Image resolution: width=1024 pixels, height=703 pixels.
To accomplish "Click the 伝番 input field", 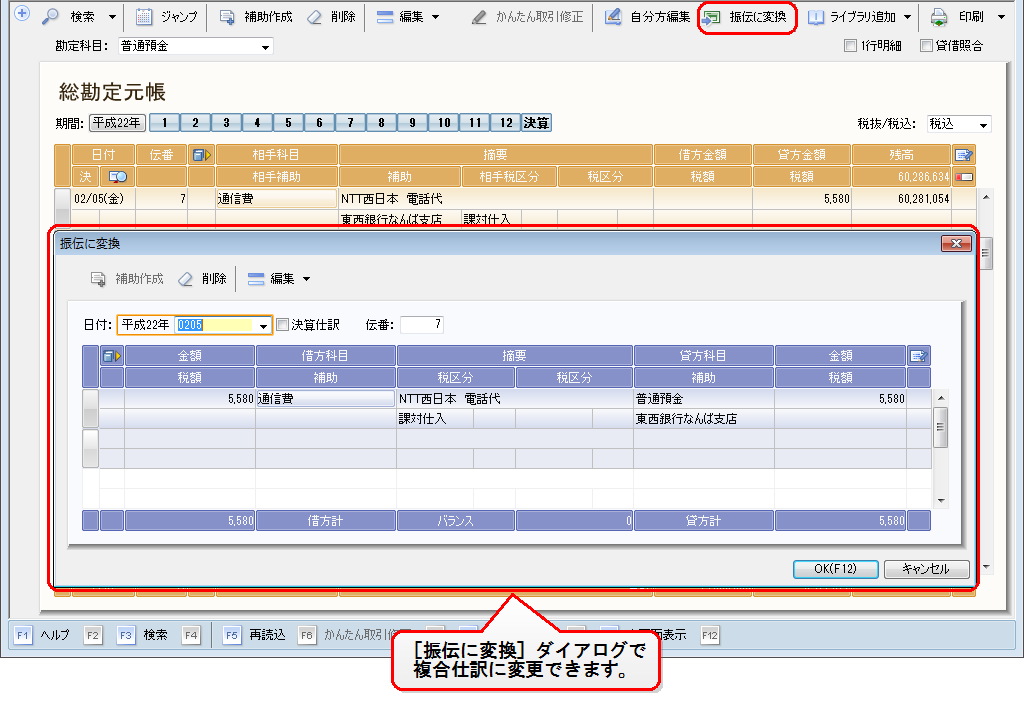I will pos(421,324).
